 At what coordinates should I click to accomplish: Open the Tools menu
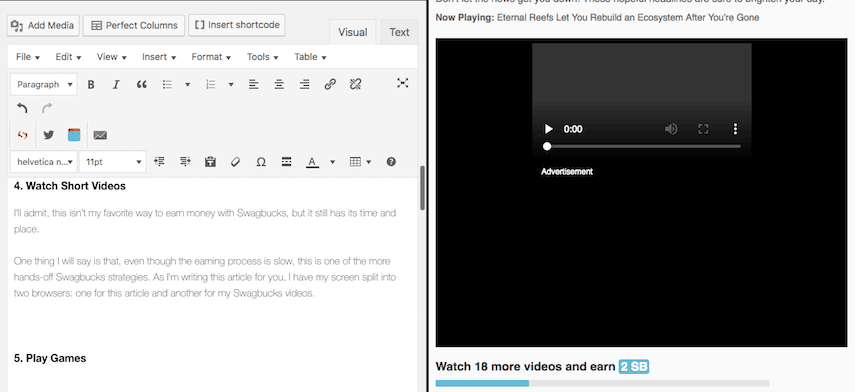[262, 57]
